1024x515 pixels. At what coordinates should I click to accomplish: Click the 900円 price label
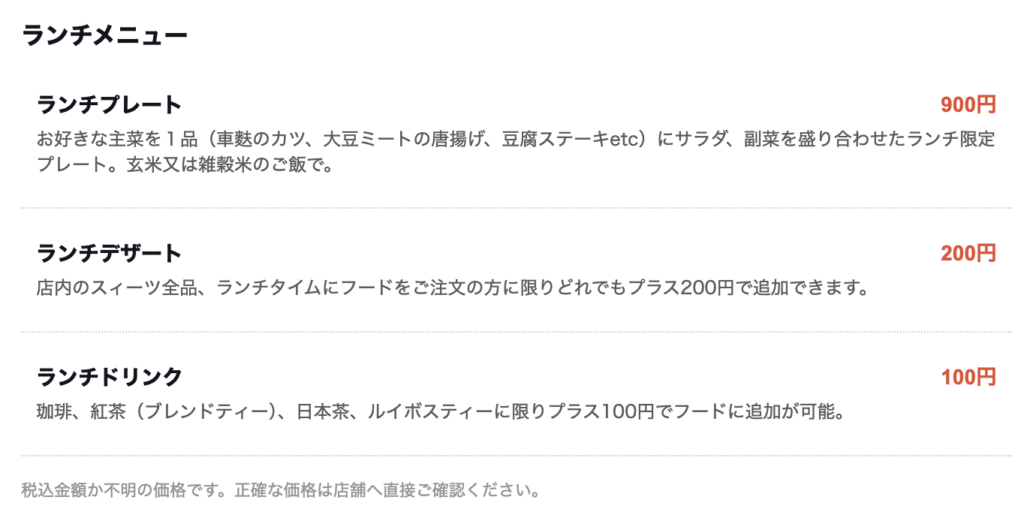(968, 104)
